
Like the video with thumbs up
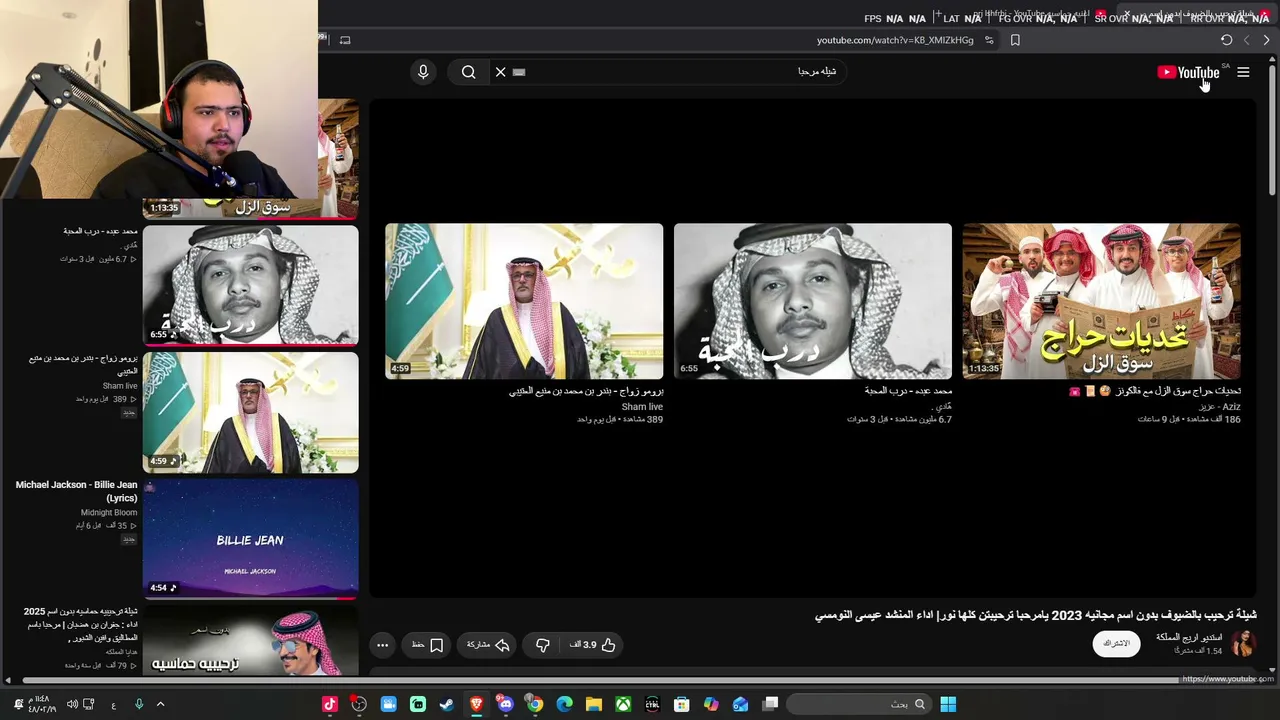click(x=598, y=645)
